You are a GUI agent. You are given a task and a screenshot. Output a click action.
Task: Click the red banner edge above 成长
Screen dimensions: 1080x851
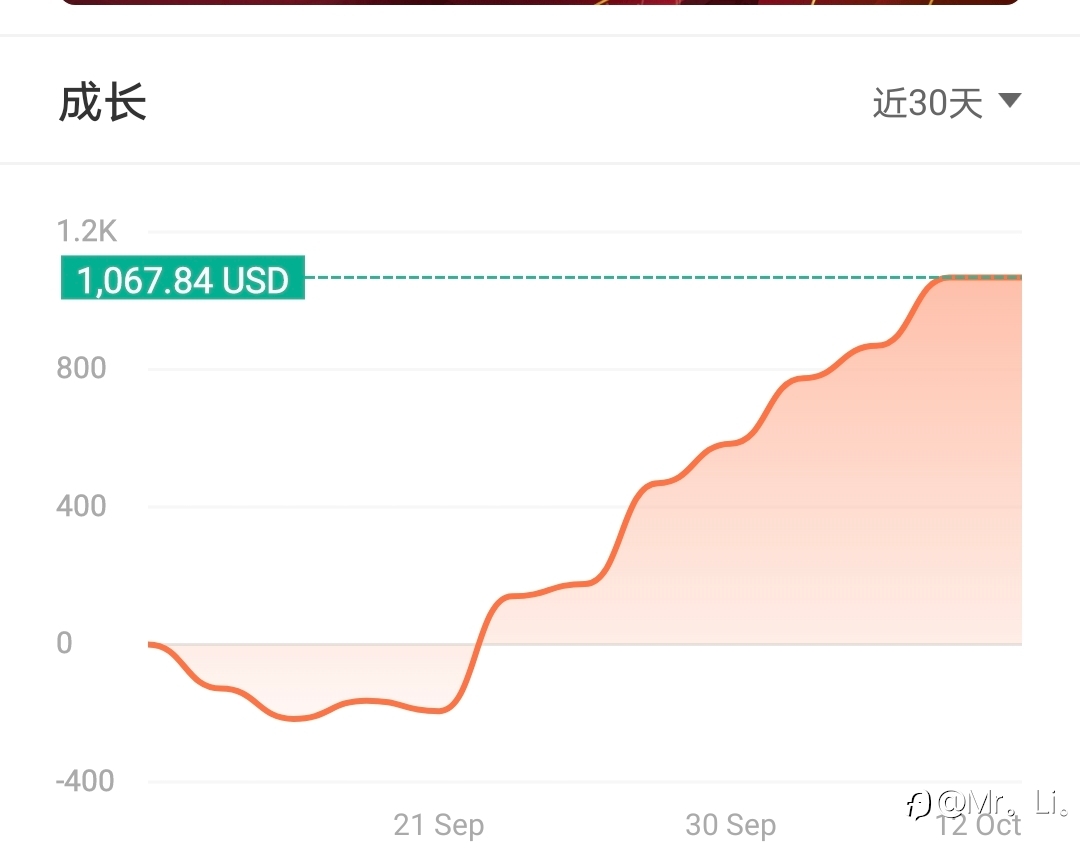coord(540,2)
